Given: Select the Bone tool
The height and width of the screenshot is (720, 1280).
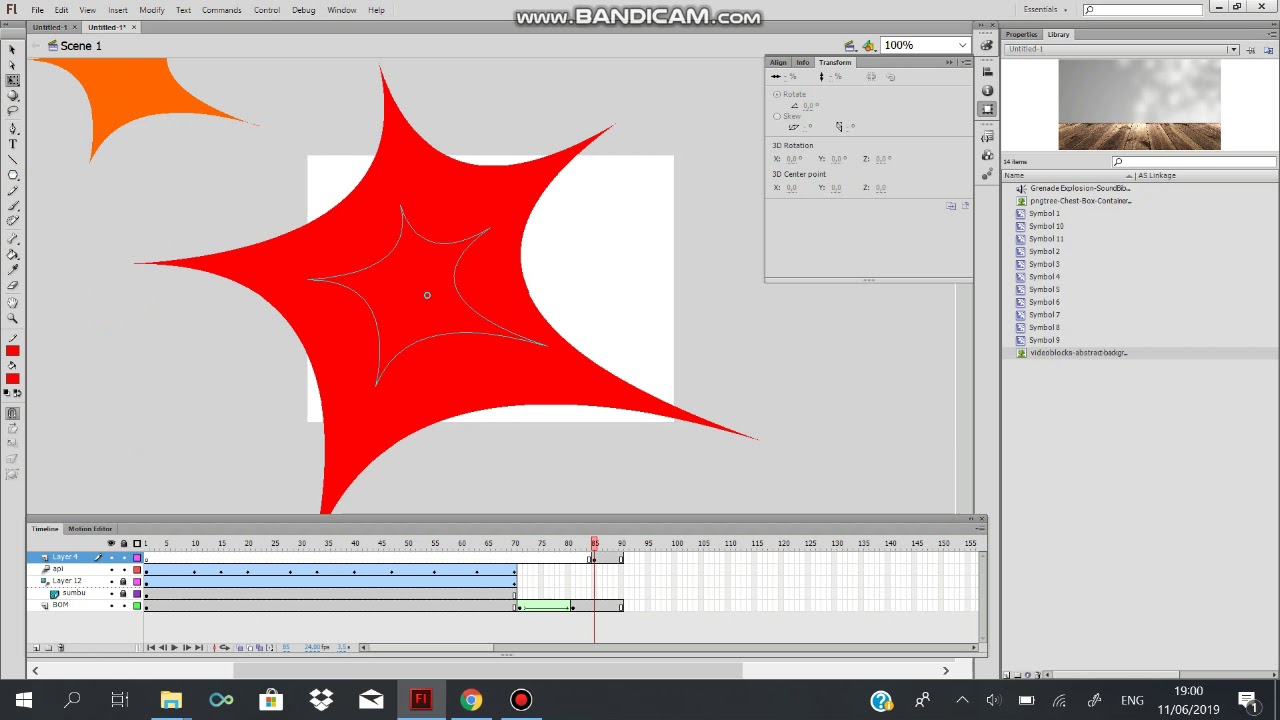Looking at the screenshot, I should point(12,239).
